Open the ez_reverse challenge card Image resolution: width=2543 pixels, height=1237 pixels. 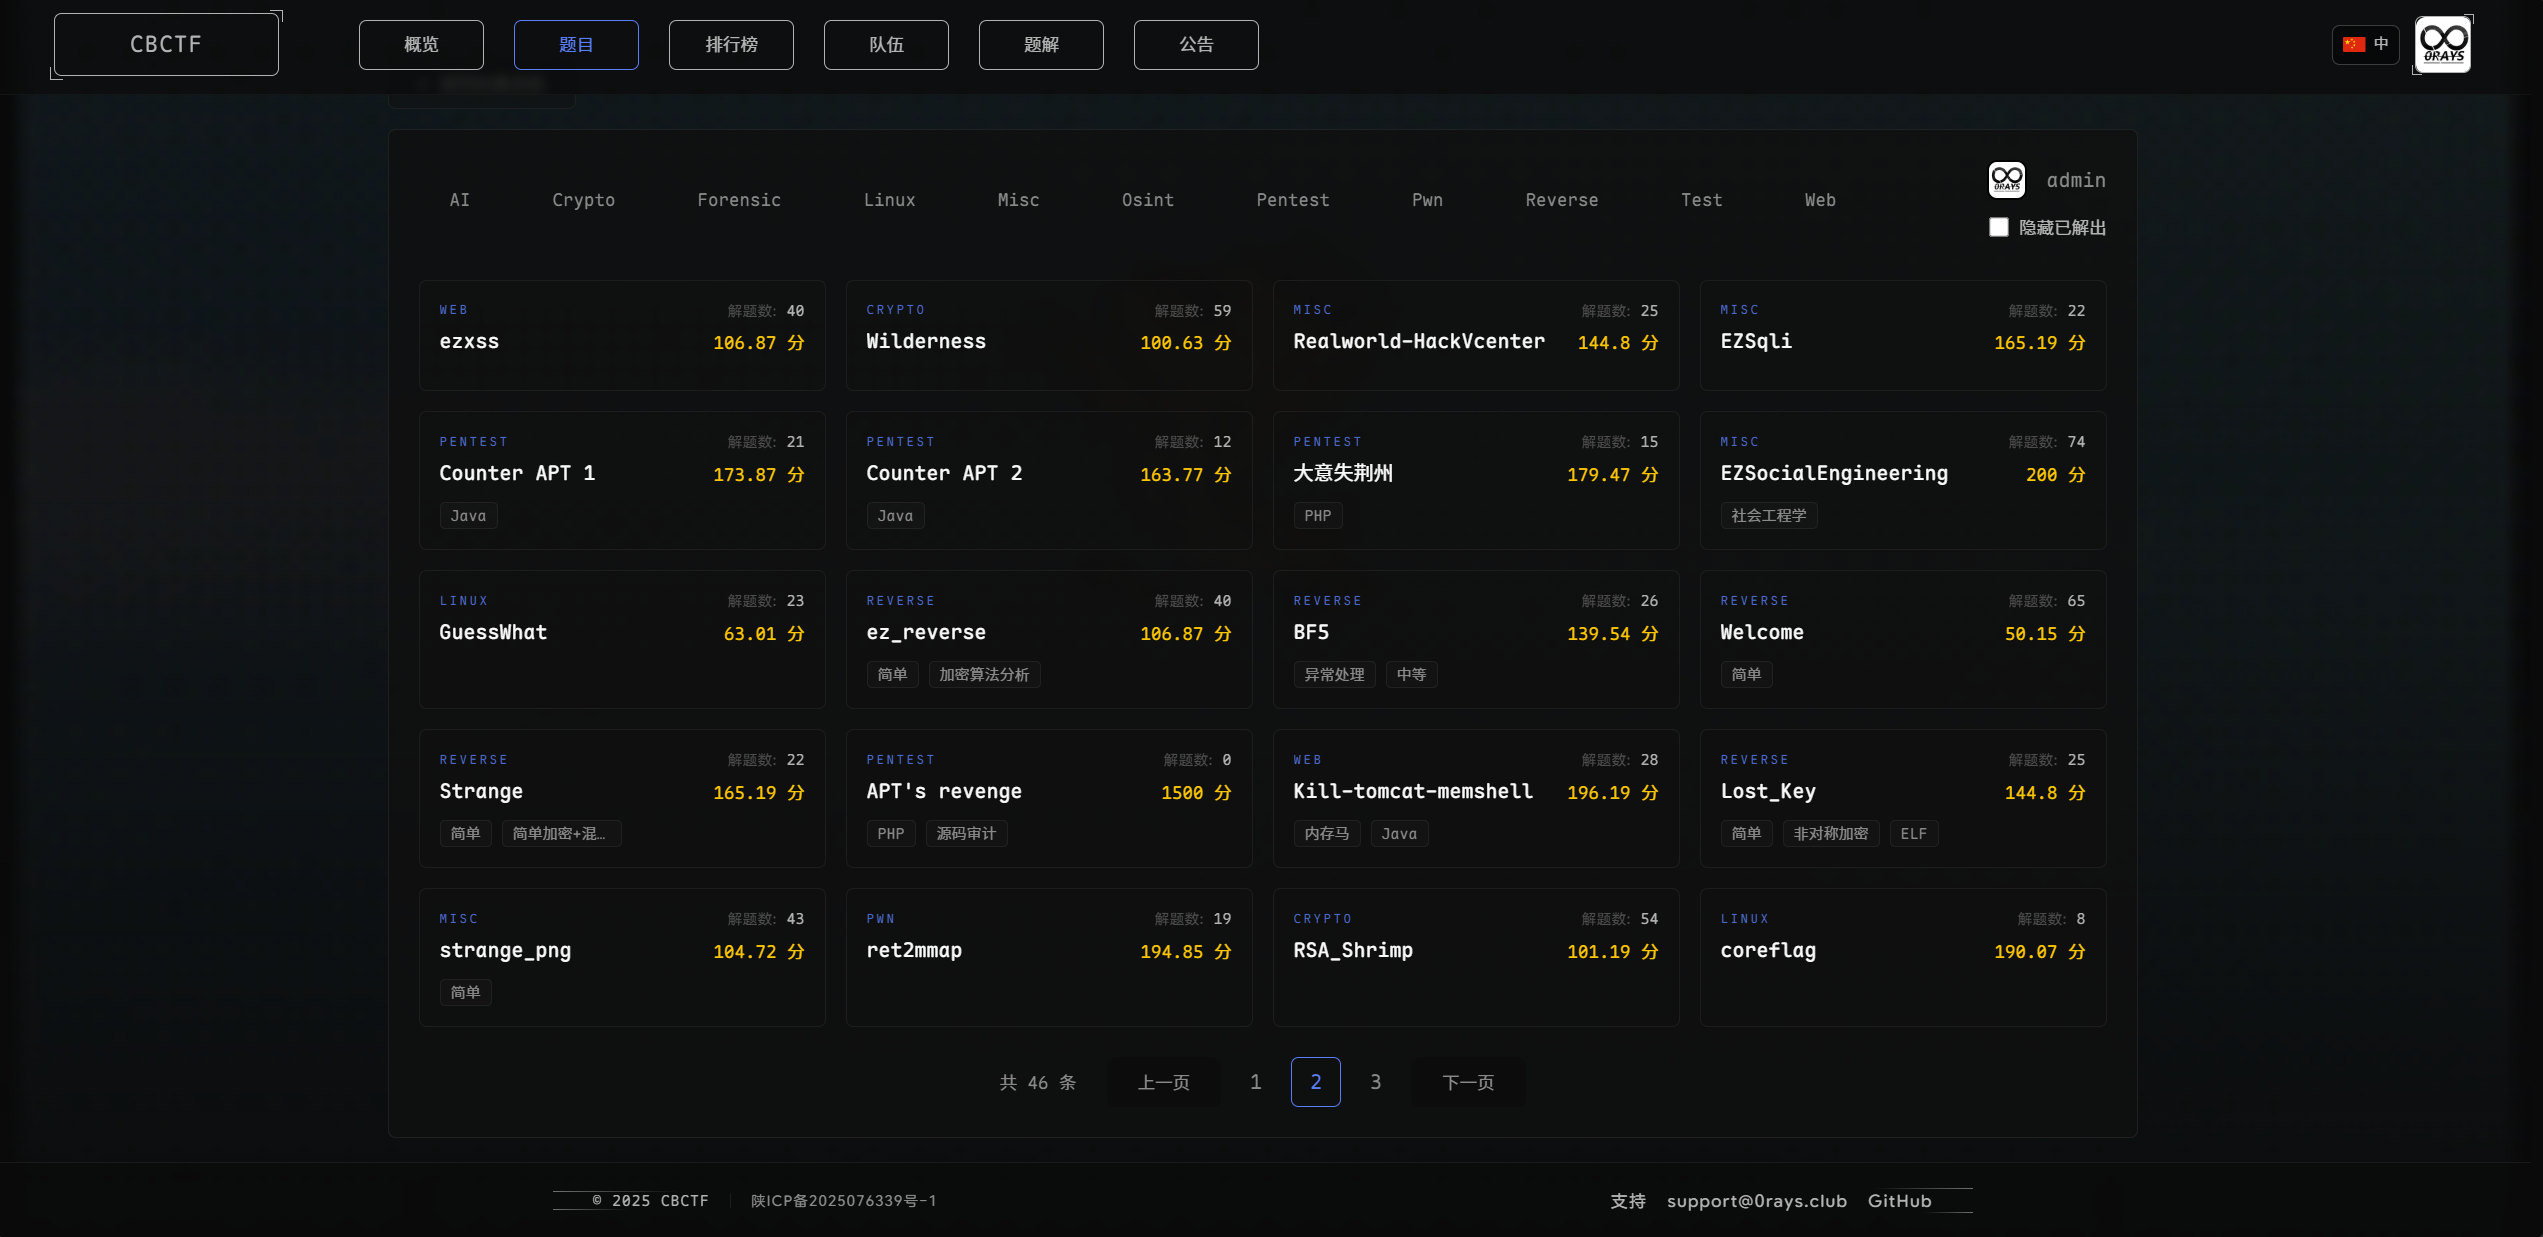coord(1049,639)
